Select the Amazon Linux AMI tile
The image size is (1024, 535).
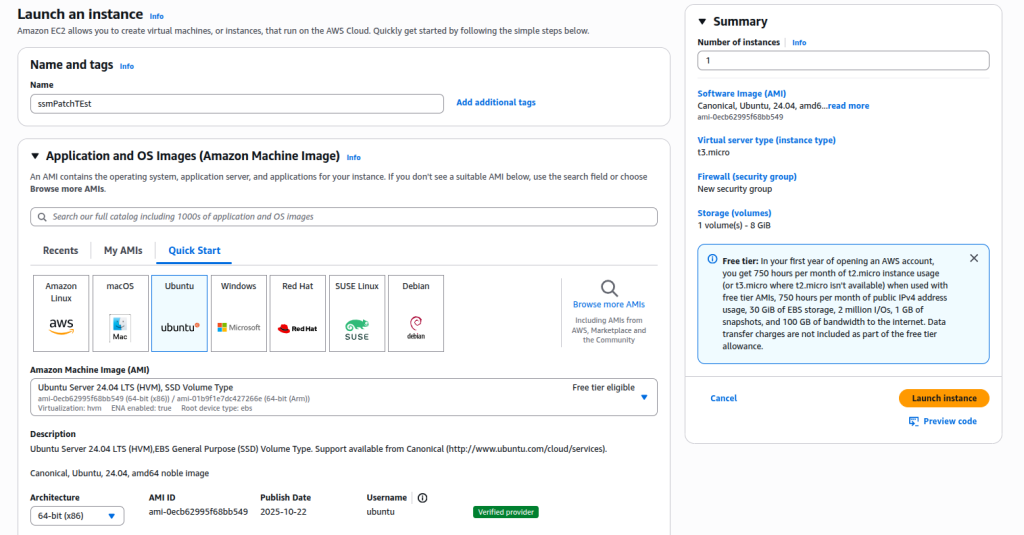click(x=61, y=314)
